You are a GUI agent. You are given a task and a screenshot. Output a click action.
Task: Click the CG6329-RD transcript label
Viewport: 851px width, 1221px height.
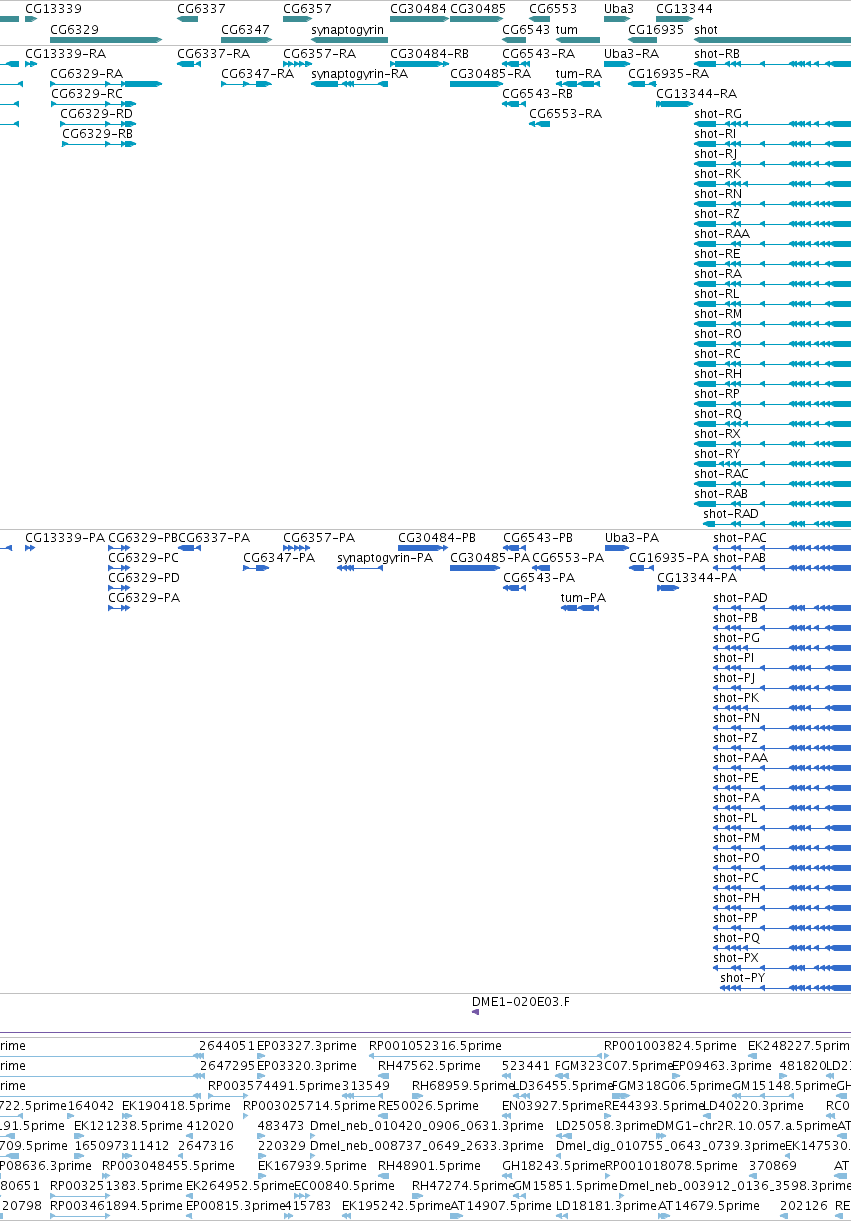[97, 114]
